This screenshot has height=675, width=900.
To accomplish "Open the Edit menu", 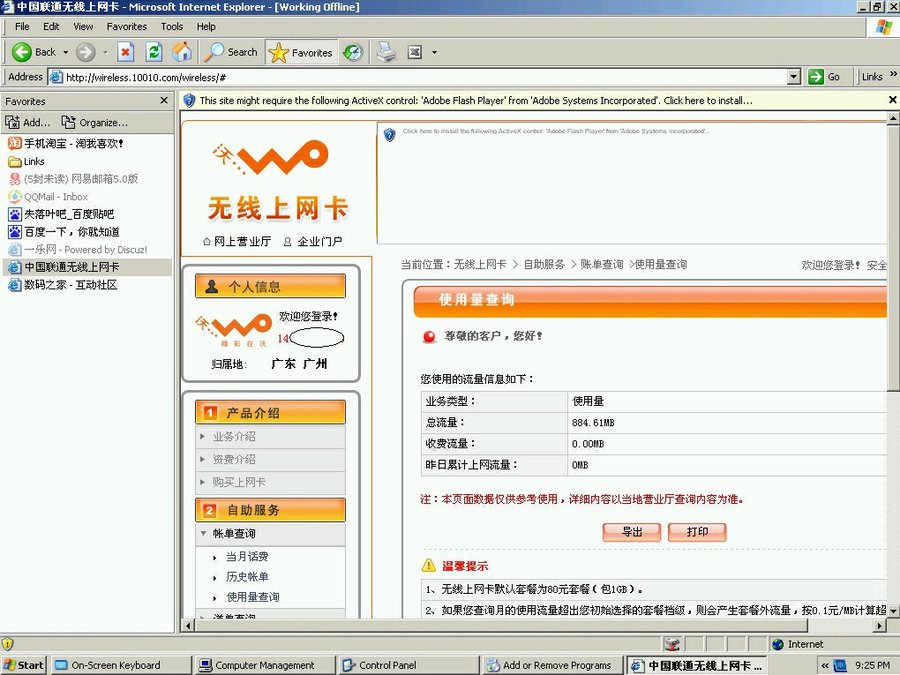I will (x=51, y=26).
